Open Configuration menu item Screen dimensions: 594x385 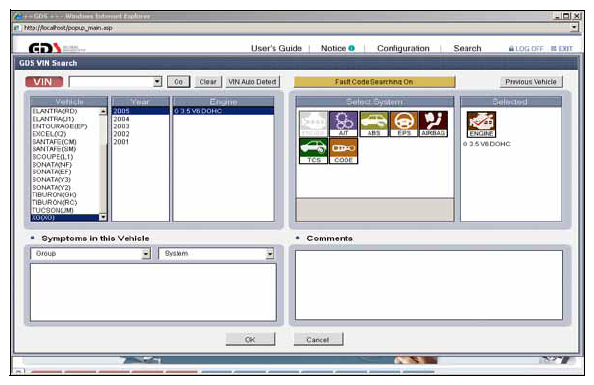[403, 49]
